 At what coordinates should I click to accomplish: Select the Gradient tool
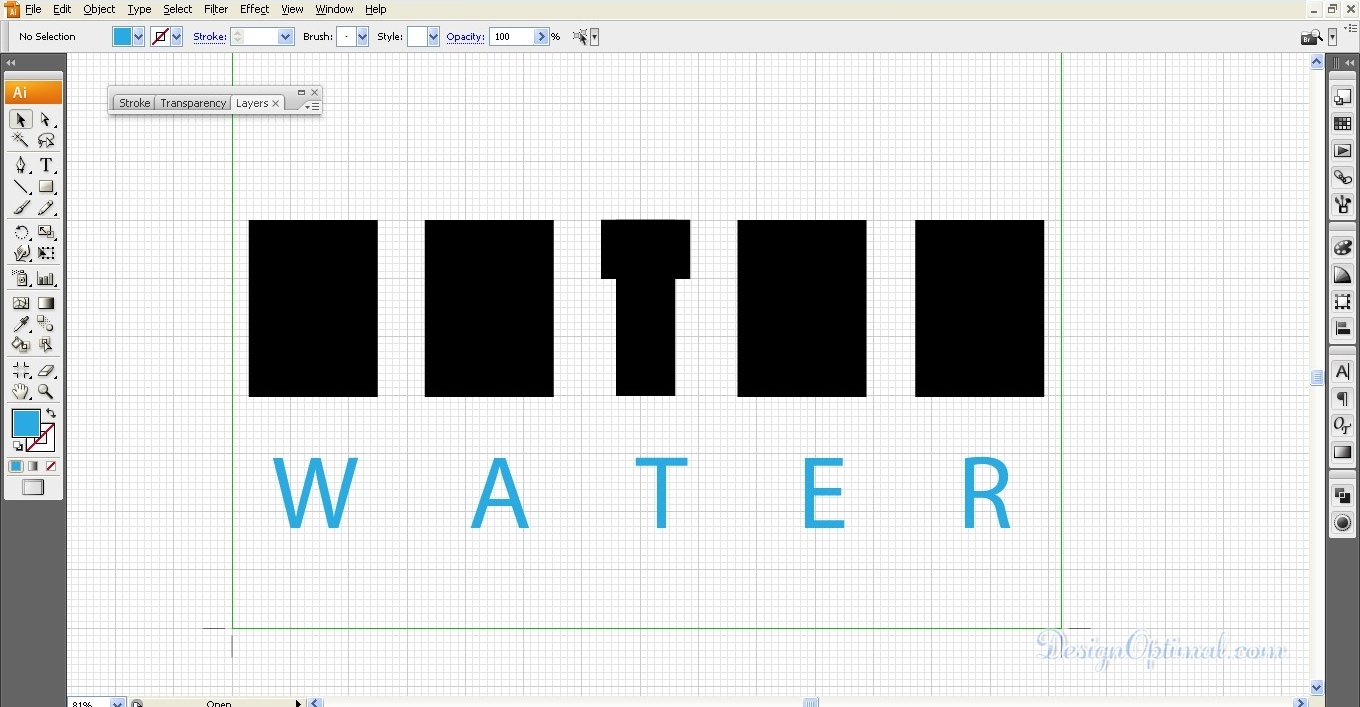coord(46,303)
